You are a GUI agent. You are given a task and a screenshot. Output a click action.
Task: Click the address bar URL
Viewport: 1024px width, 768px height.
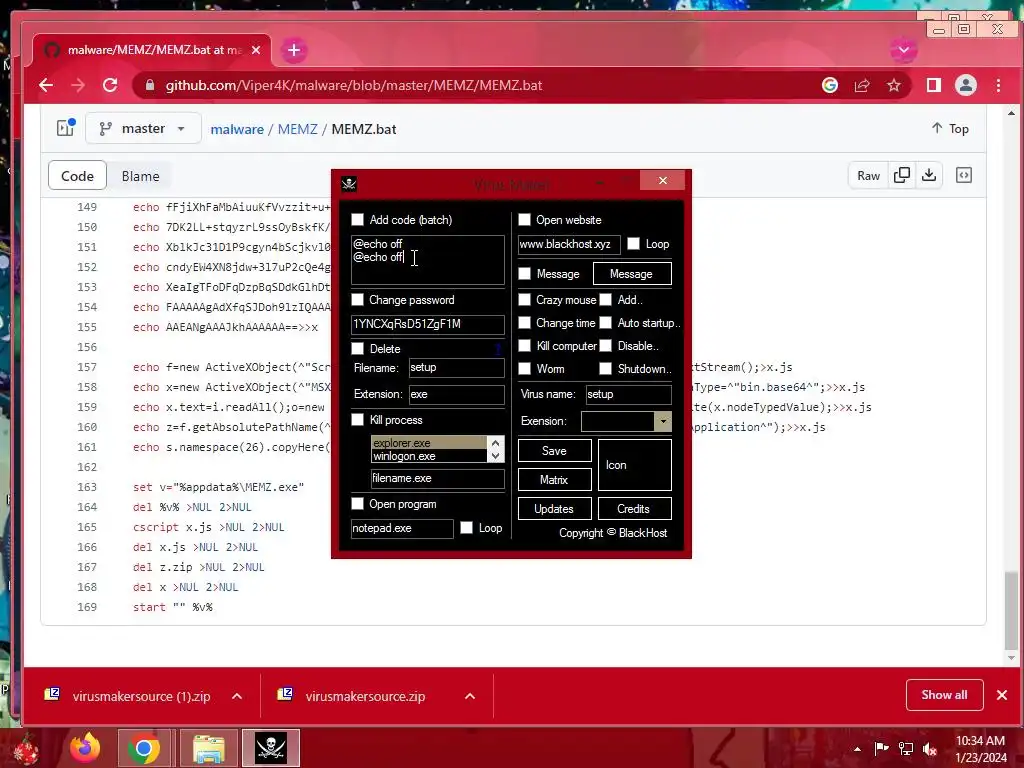click(x=353, y=86)
